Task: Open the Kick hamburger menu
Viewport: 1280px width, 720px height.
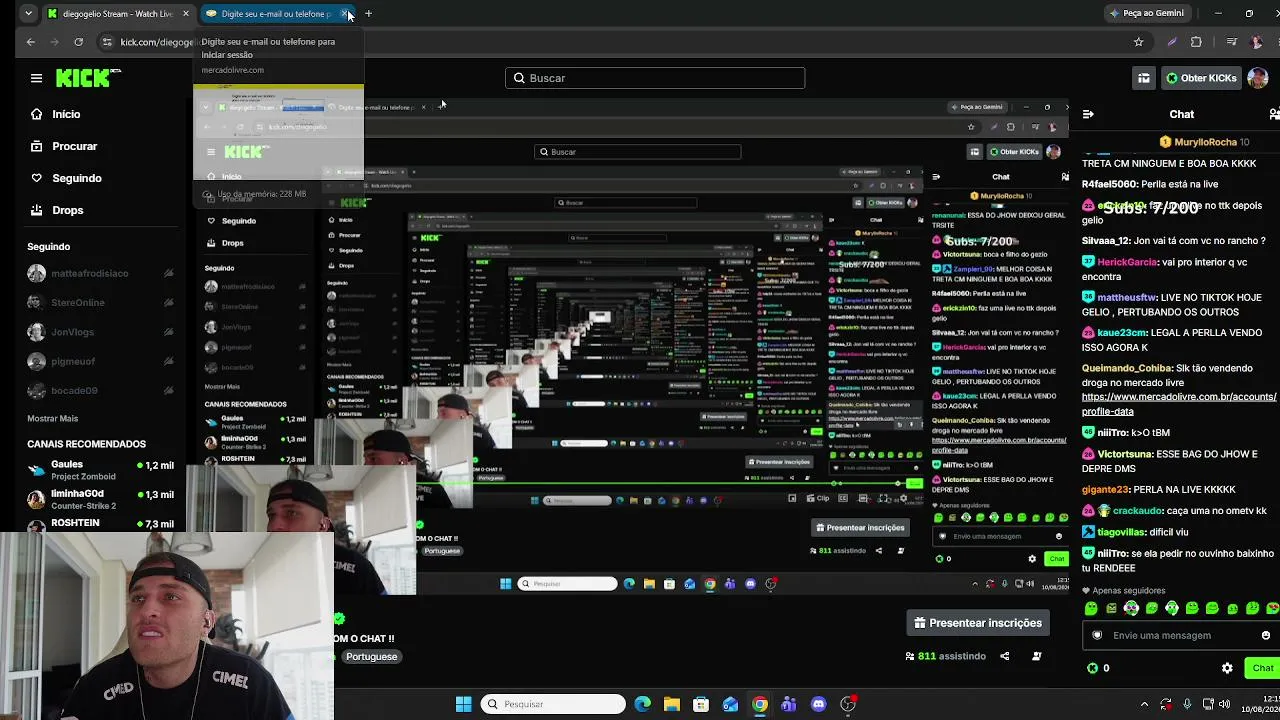Action: (x=36, y=78)
